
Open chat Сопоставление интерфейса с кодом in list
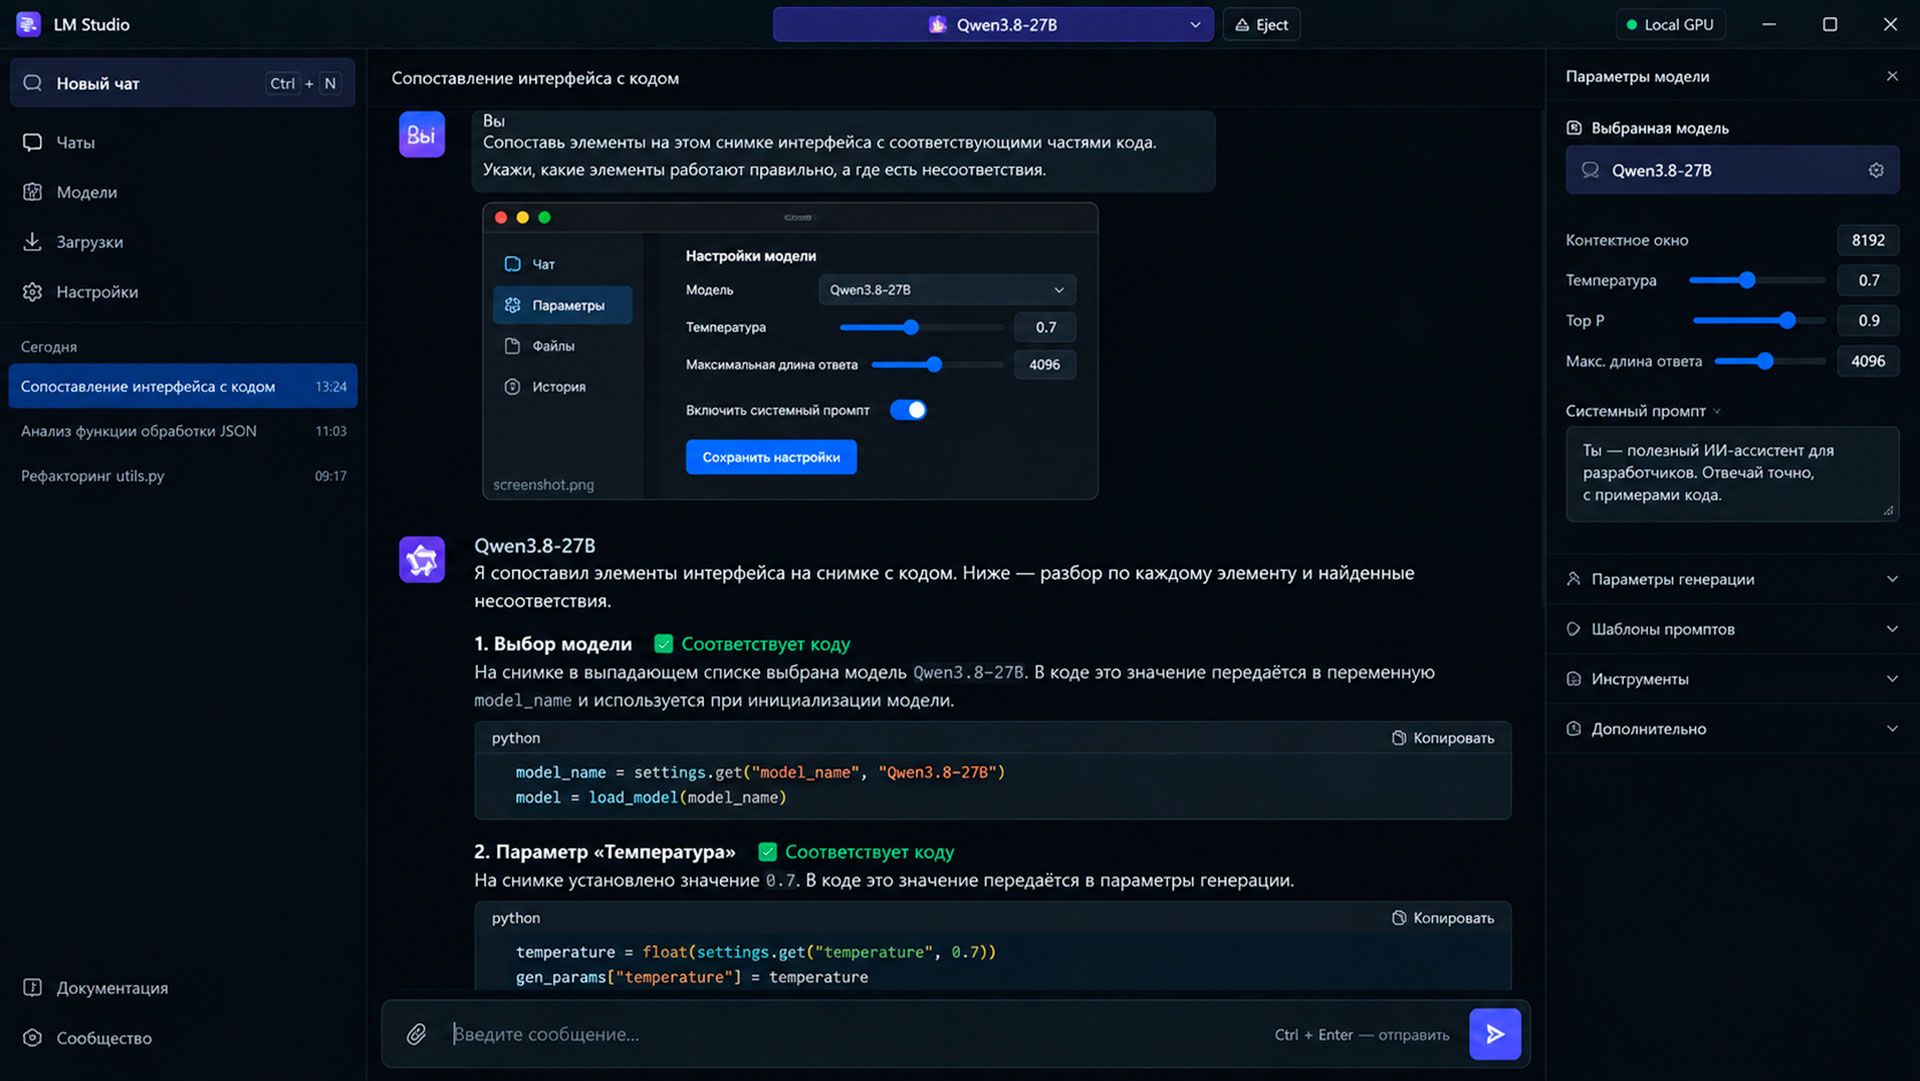tap(183, 386)
